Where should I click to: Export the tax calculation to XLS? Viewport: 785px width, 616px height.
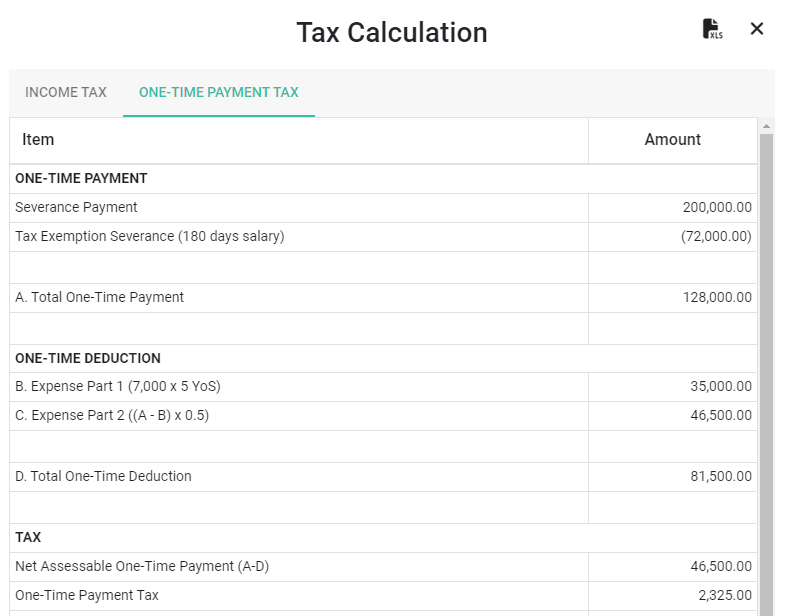click(712, 29)
